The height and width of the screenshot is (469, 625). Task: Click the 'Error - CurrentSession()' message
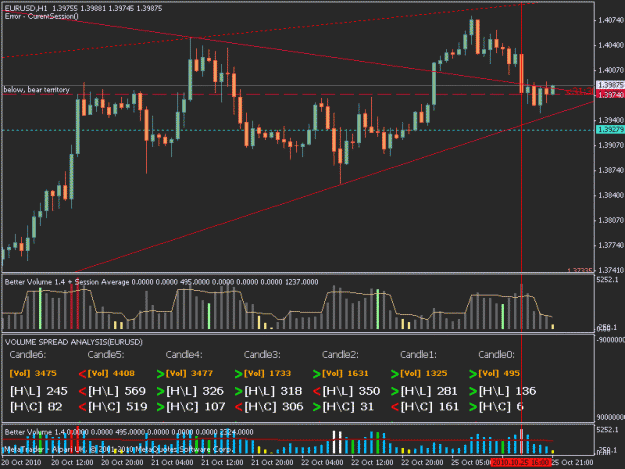coord(41,16)
